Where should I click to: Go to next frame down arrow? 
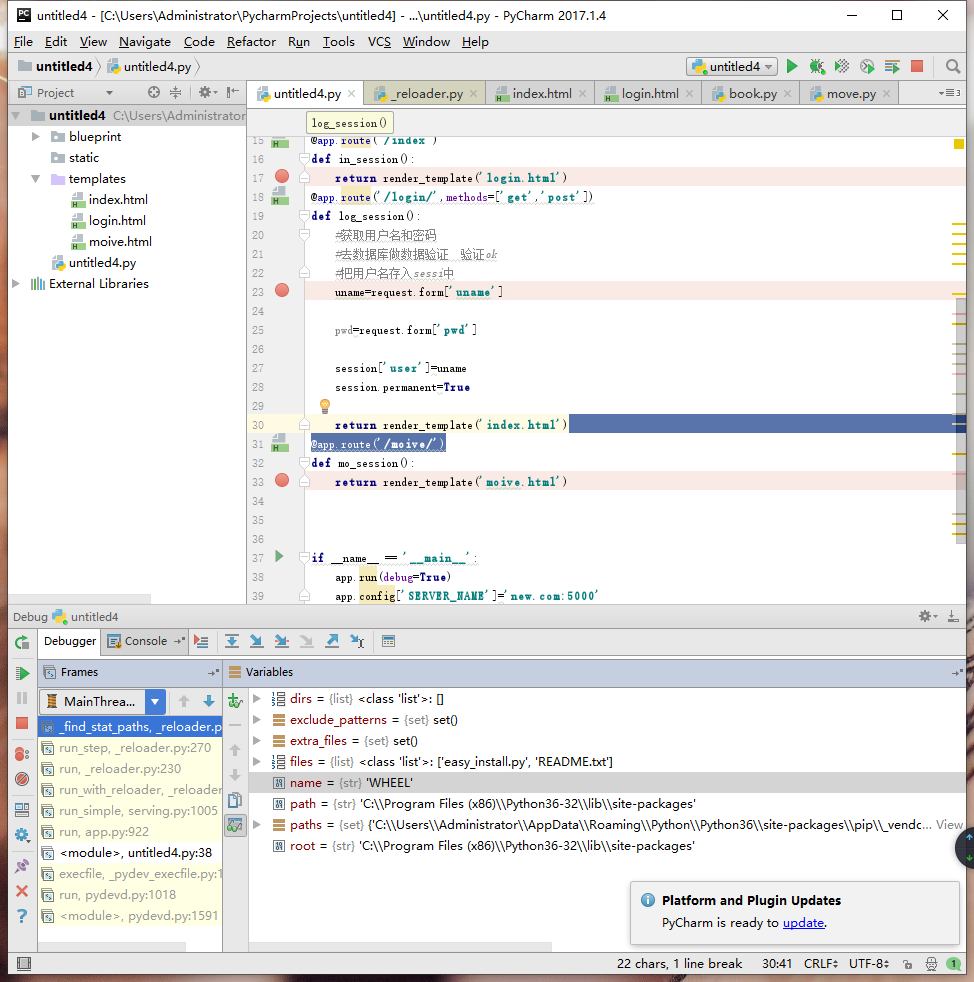(x=209, y=702)
